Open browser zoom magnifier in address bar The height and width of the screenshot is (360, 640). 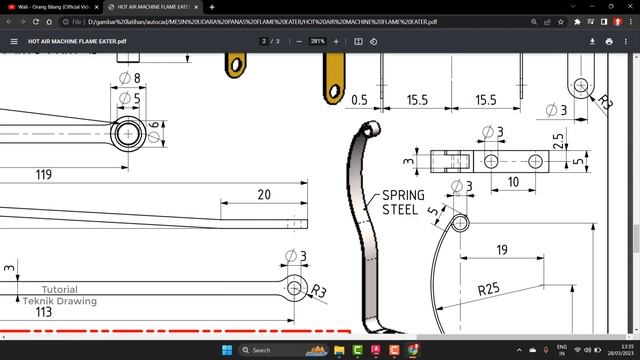[x=534, y=22]
